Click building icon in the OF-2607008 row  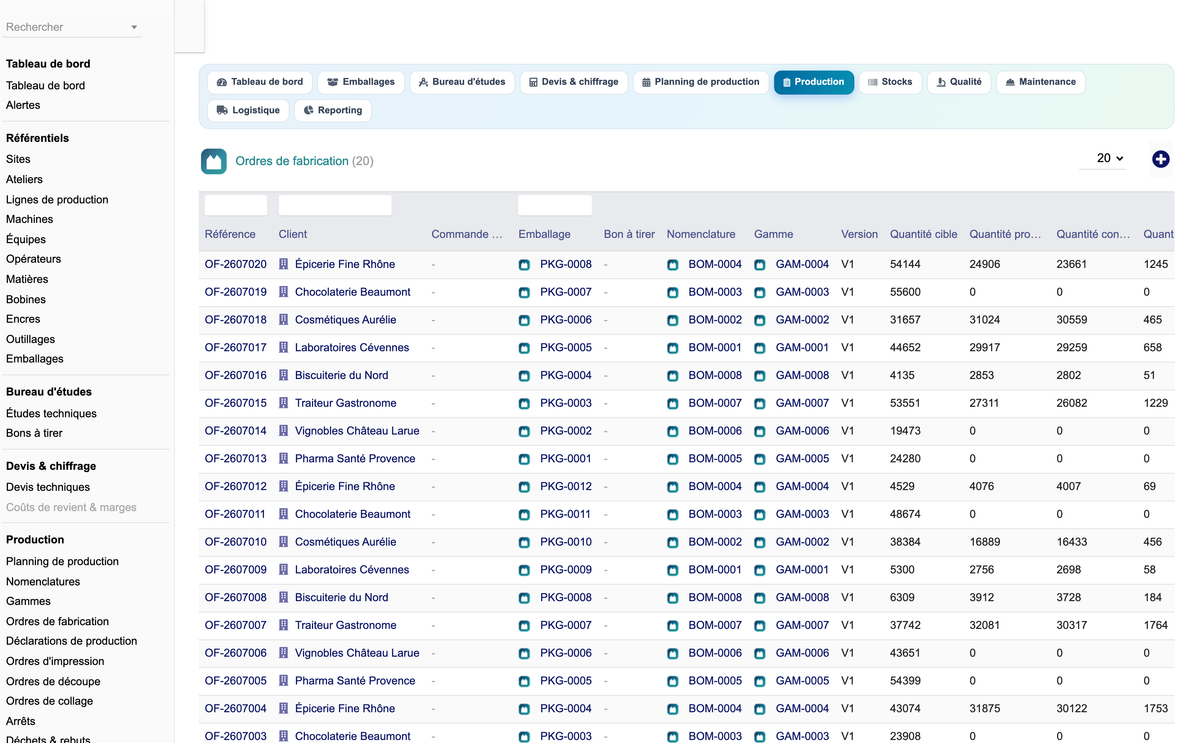tap(284, 597)
